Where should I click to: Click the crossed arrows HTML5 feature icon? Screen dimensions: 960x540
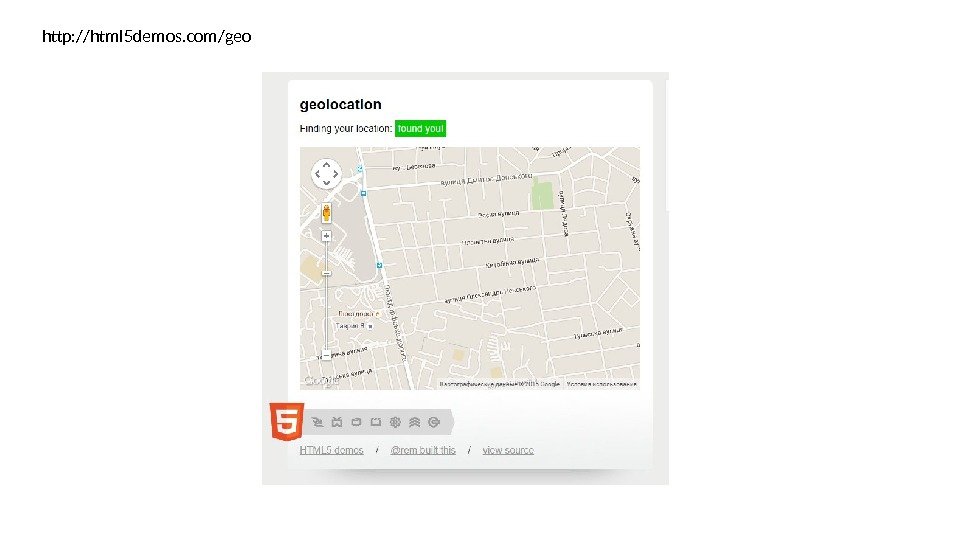pyautogui.click(x=336, y=422)
